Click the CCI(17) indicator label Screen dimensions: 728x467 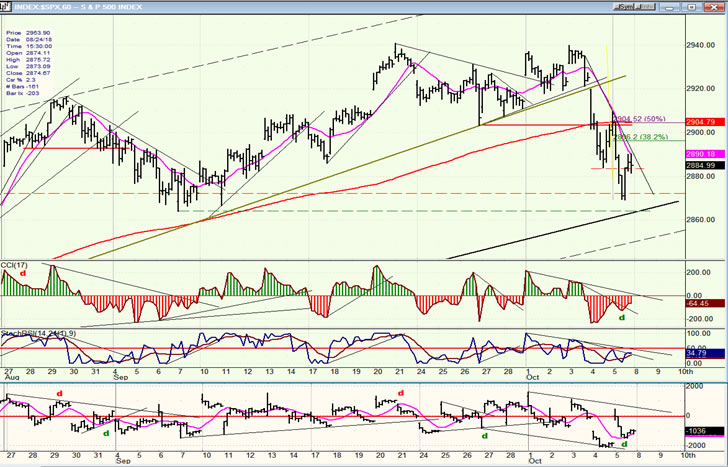[x=14, y=265]
